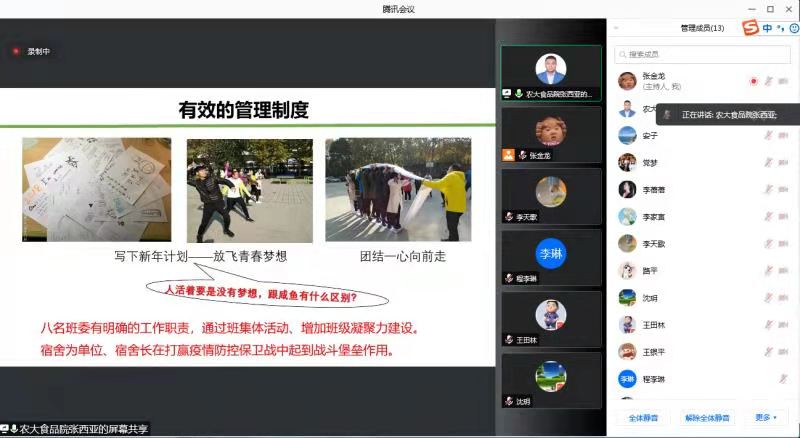Switch the Sogou 中 Chinese language mode

[x=767, y=28]
